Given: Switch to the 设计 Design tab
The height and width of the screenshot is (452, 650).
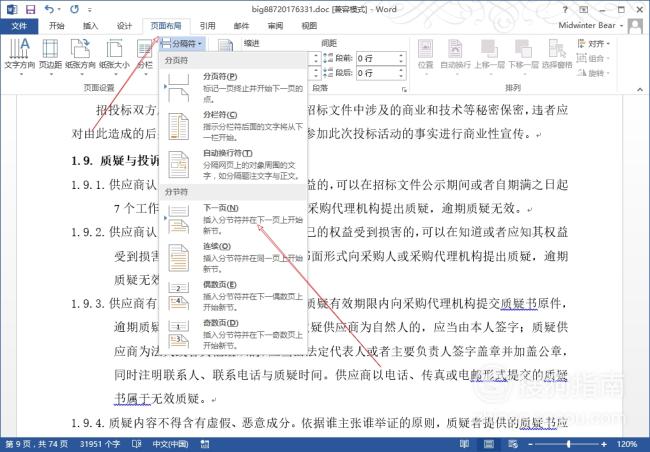Looking at the screenshot, I should 124,26.
